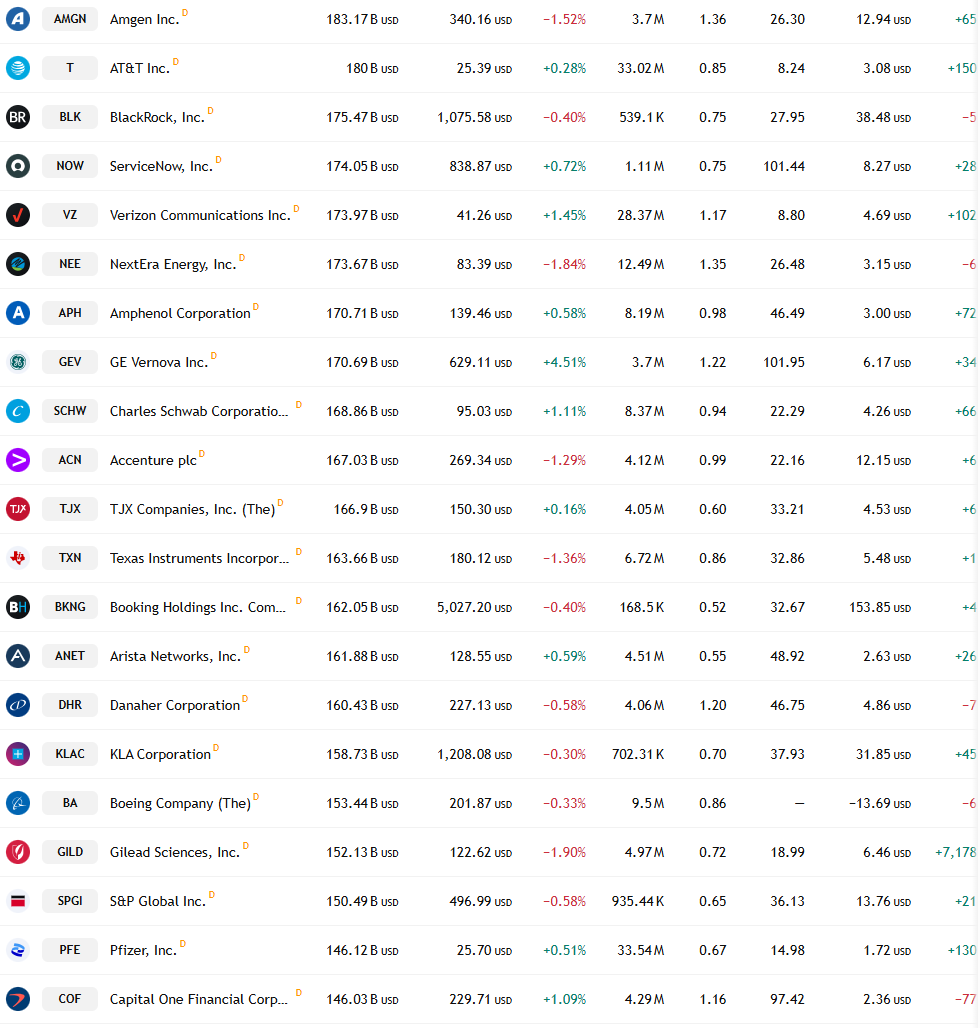980x1028 pixels.
Task: Select the 1,075.58 USD BlackRock price
Action: pos(475,117)
